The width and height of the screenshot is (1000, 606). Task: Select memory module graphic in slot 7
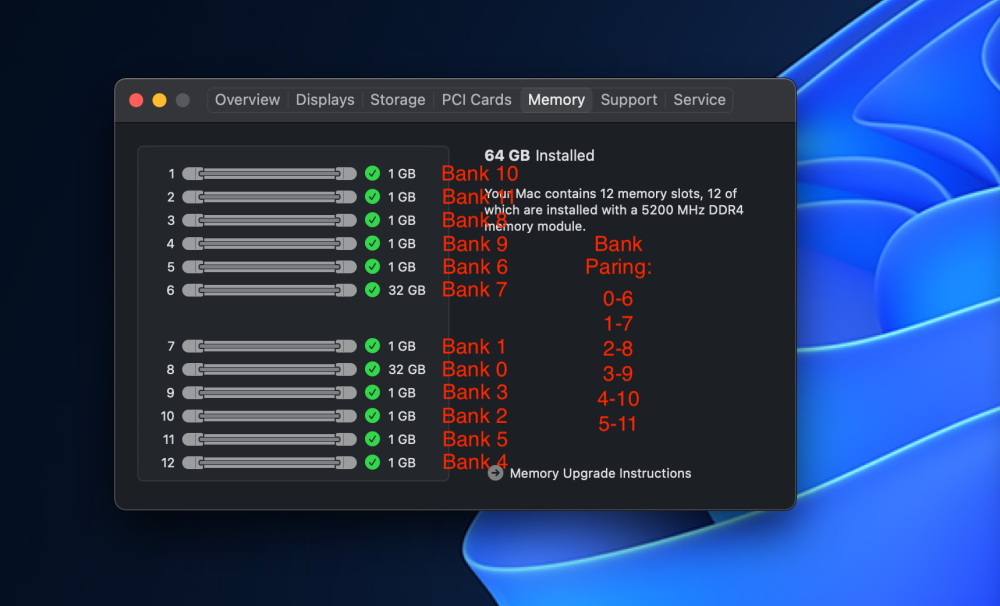[x=269, y=346]
